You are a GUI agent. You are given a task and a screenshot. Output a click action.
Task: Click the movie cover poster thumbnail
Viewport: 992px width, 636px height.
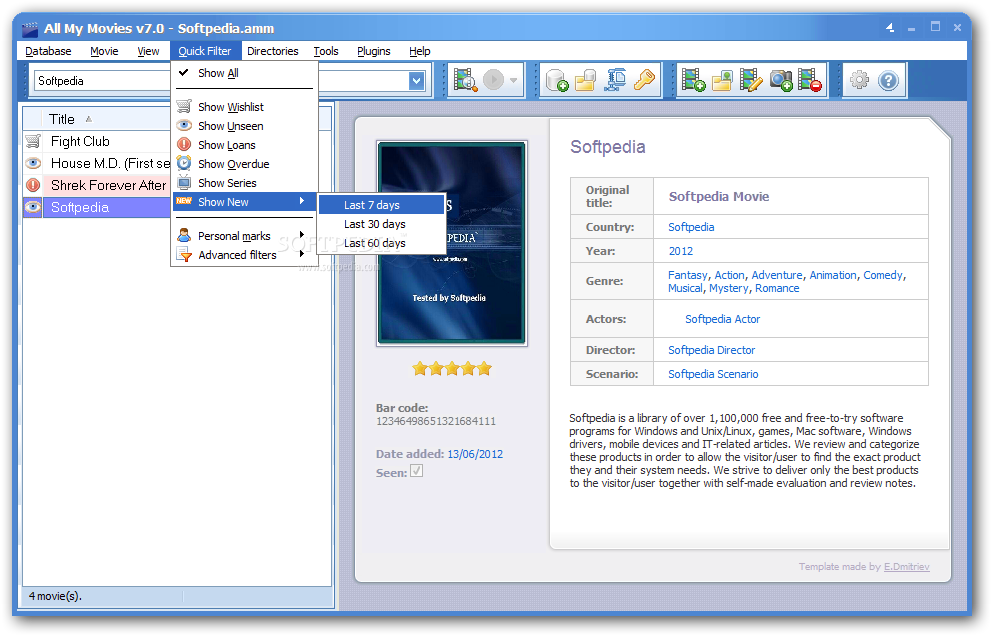(452, 243)
